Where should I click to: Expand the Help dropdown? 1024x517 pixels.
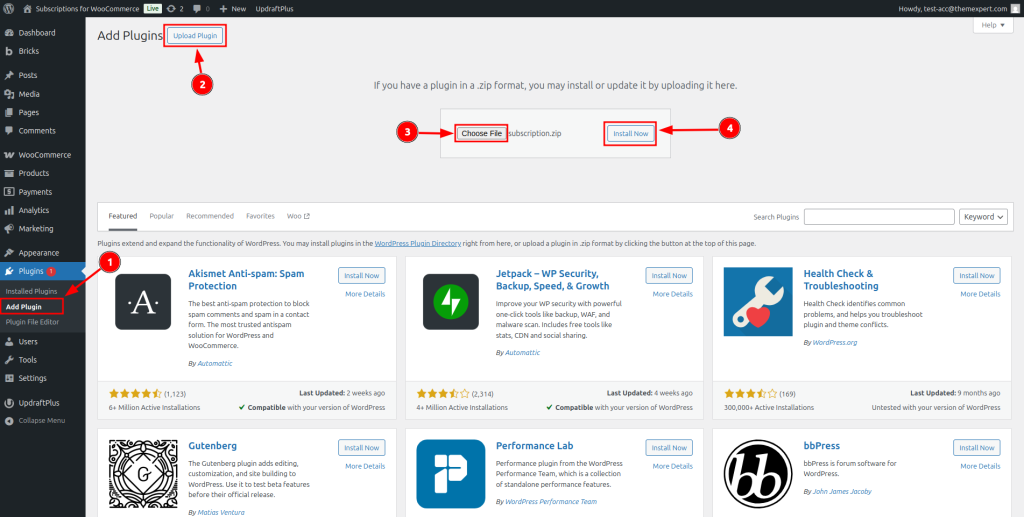pos(993,25)
